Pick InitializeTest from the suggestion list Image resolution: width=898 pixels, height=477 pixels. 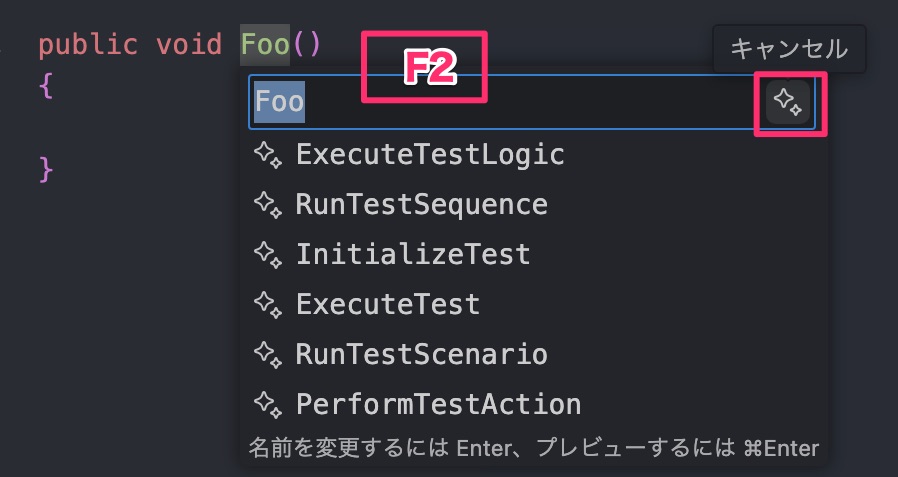tap(533, 255)
